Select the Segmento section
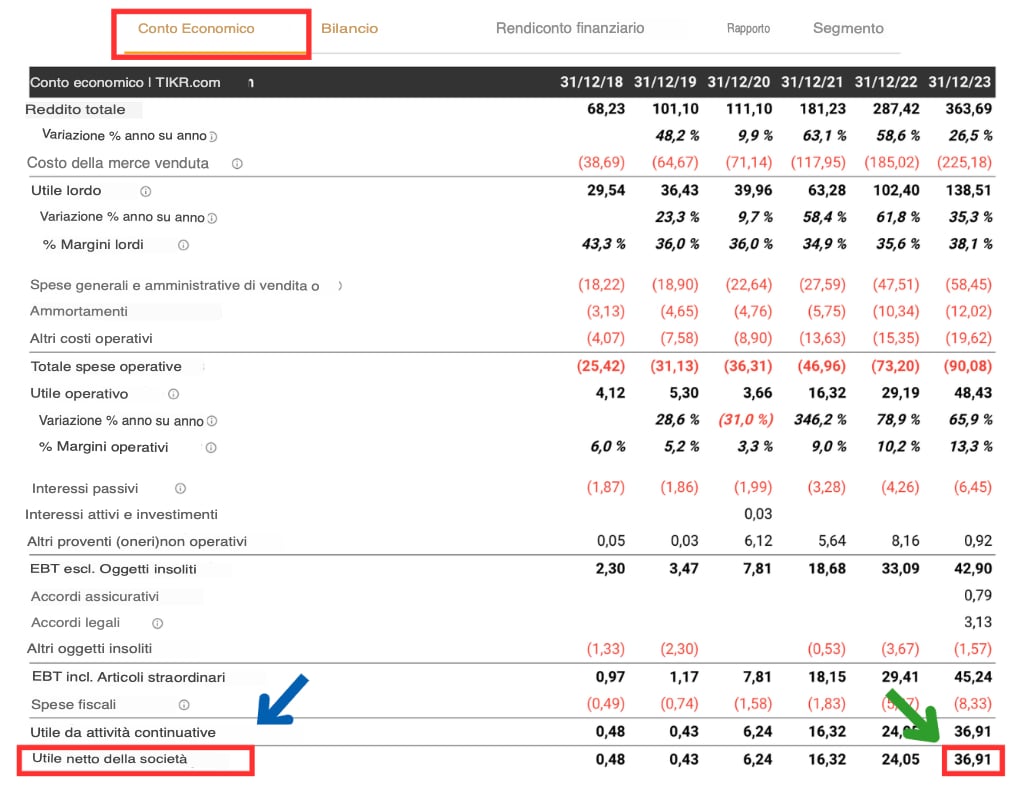The height and width of the screenshot is (789, 1024). click(848, 28)
